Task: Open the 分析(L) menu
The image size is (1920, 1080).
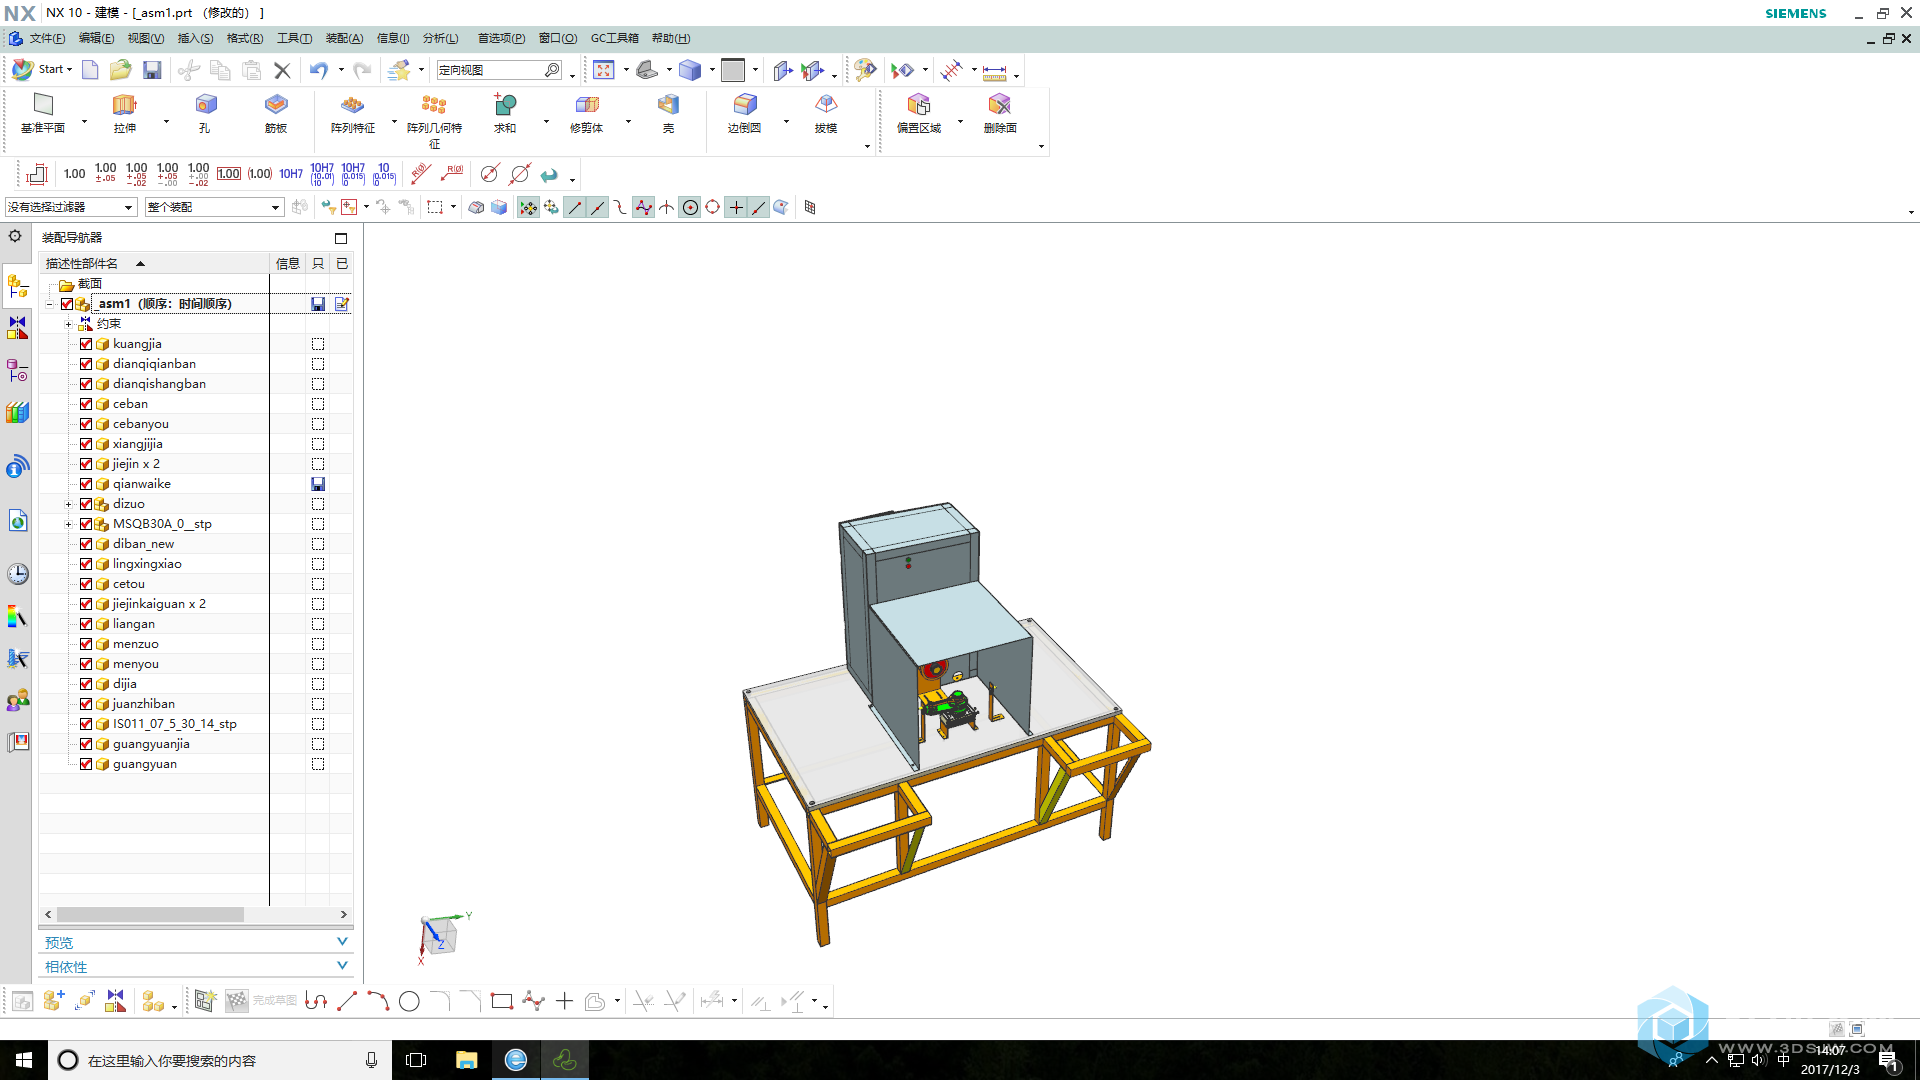Action: coord(440,38)
